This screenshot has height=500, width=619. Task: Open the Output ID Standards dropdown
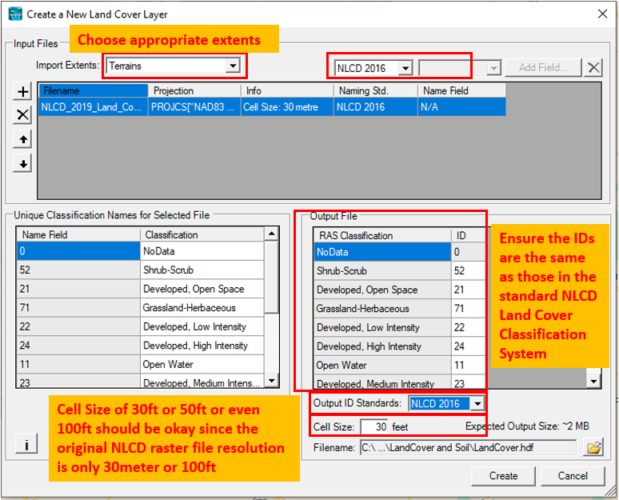click(x=477, y=403)
